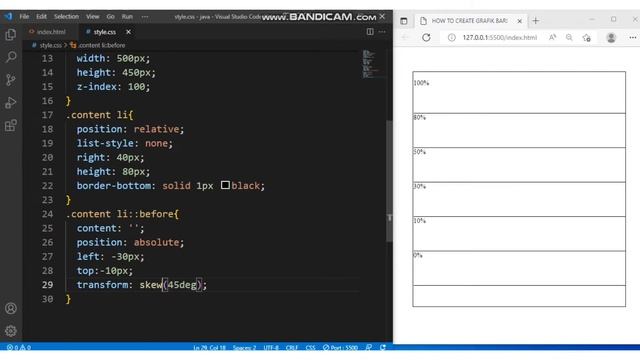The height and width of the screenshot is (360, 640).
Task: Click line number 17 in gutter
Action: [x=47, y=115]
